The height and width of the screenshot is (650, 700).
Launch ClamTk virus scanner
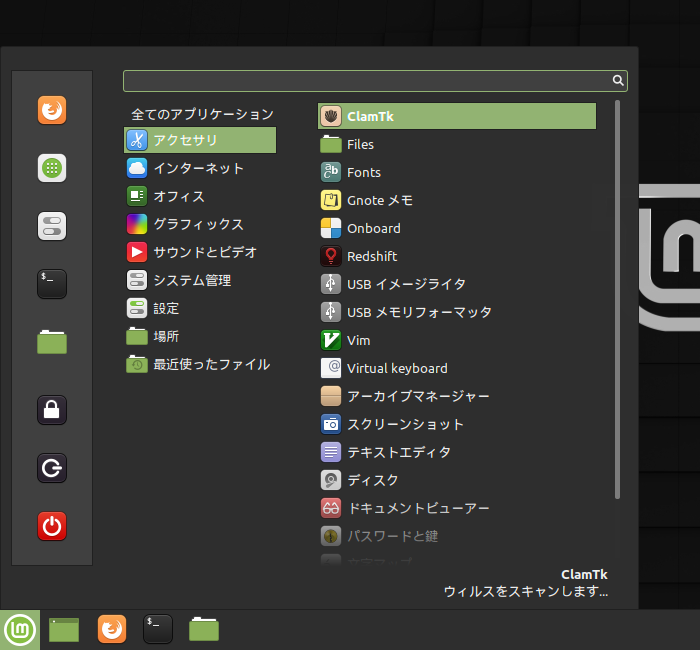[x=457, y=117]
